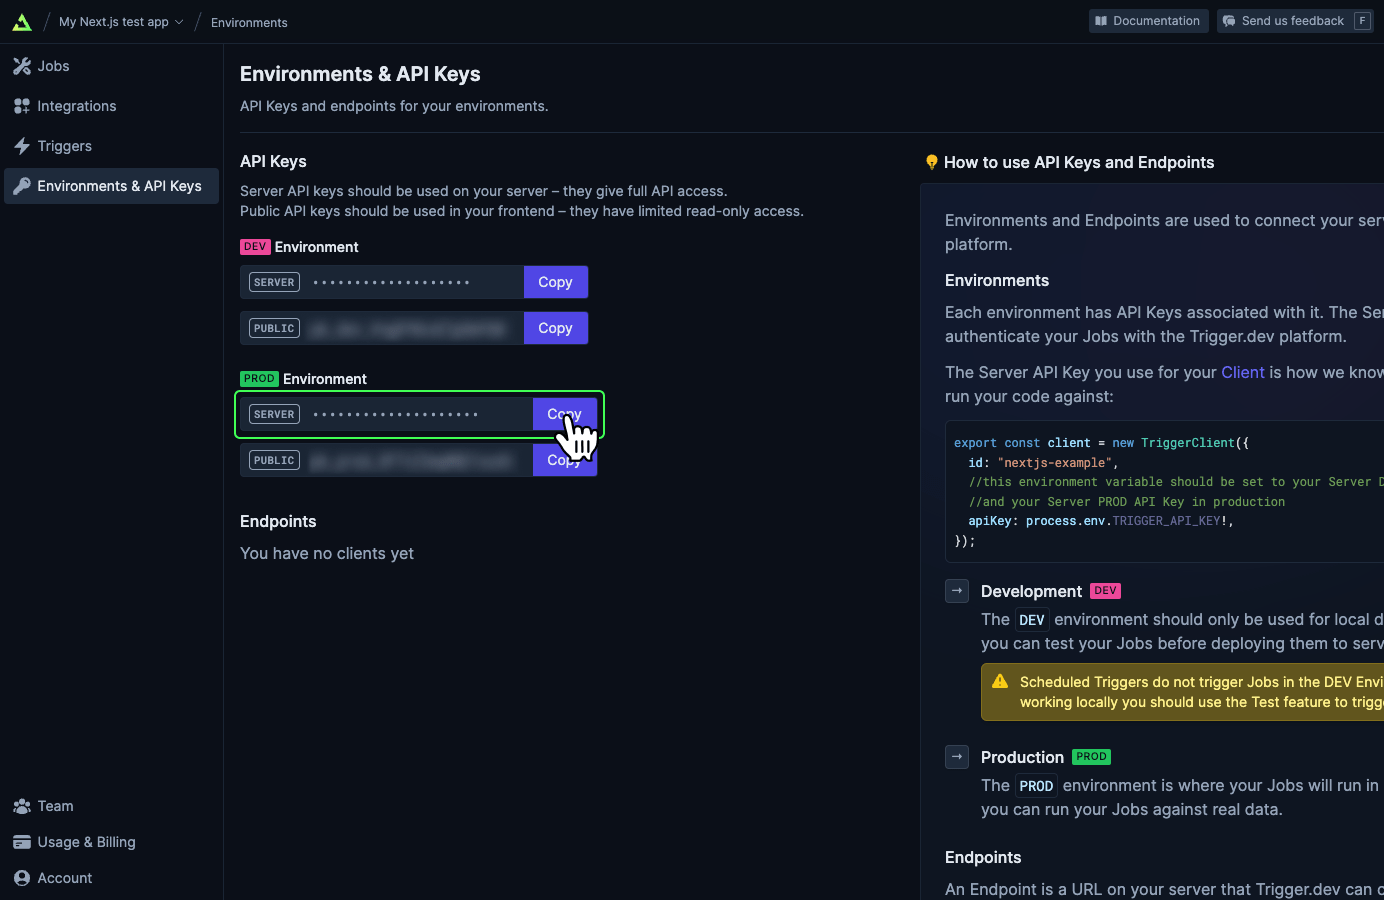Click Send us feedback button
The width and height of the screenshot is (1384, 900).
(x=1295, y=21)
